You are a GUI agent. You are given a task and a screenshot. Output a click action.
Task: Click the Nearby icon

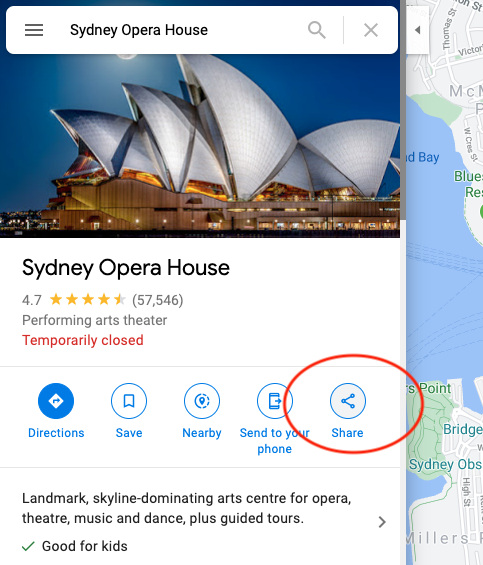click(x=202, y=401)
